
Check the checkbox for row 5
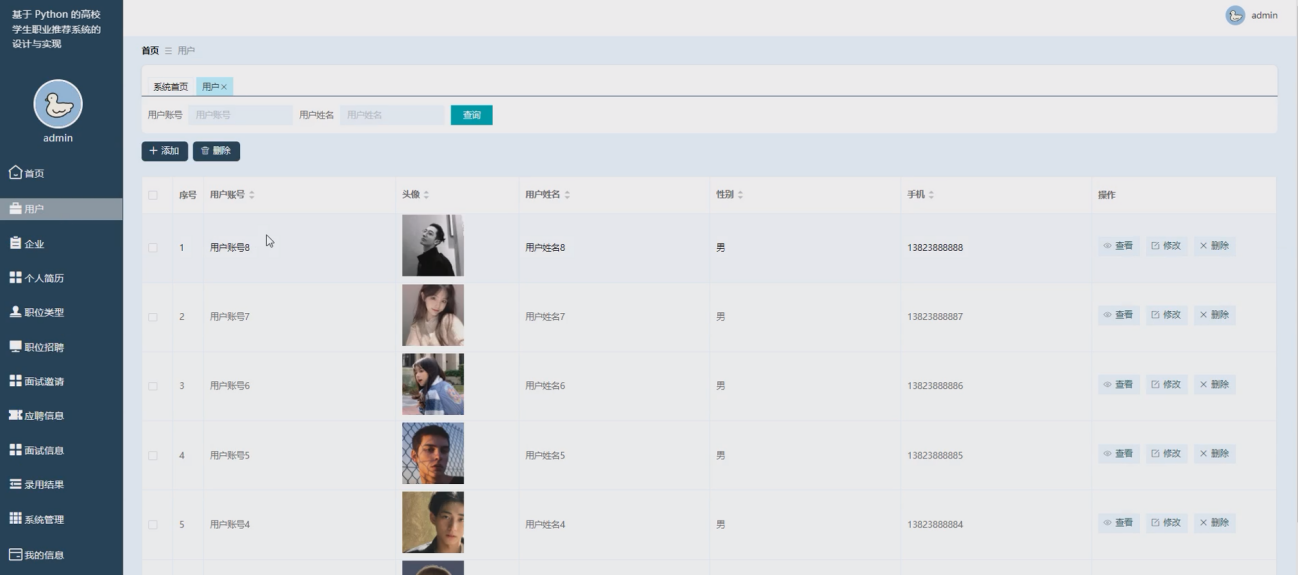click(153, 524)
